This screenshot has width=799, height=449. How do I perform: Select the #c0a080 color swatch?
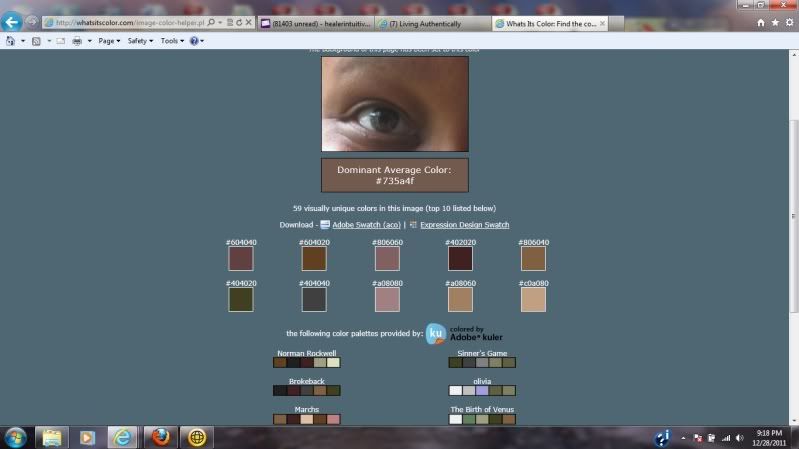[534, 300]
